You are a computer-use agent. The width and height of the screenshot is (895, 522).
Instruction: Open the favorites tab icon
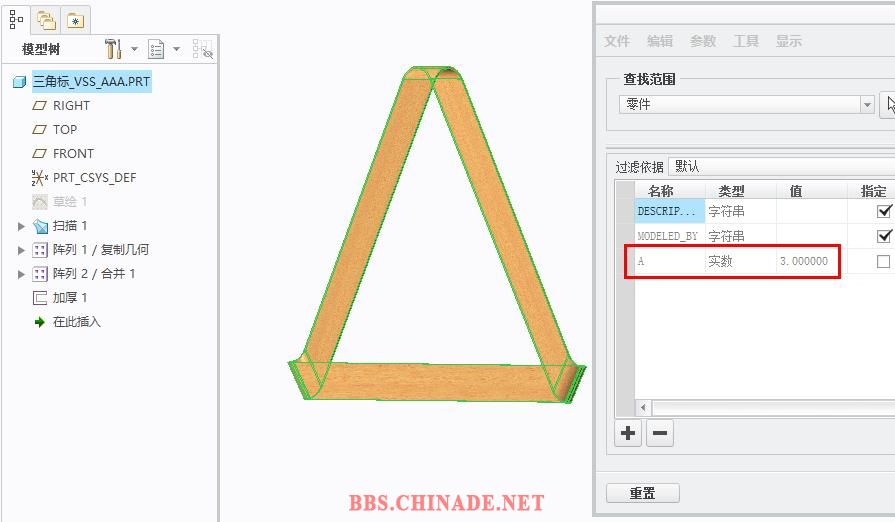click(x=75, y=21)
